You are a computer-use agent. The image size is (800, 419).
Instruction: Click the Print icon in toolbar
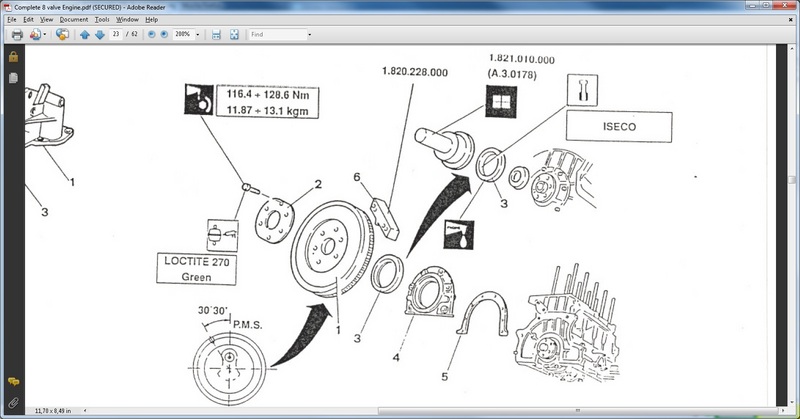tap(16, 34)
